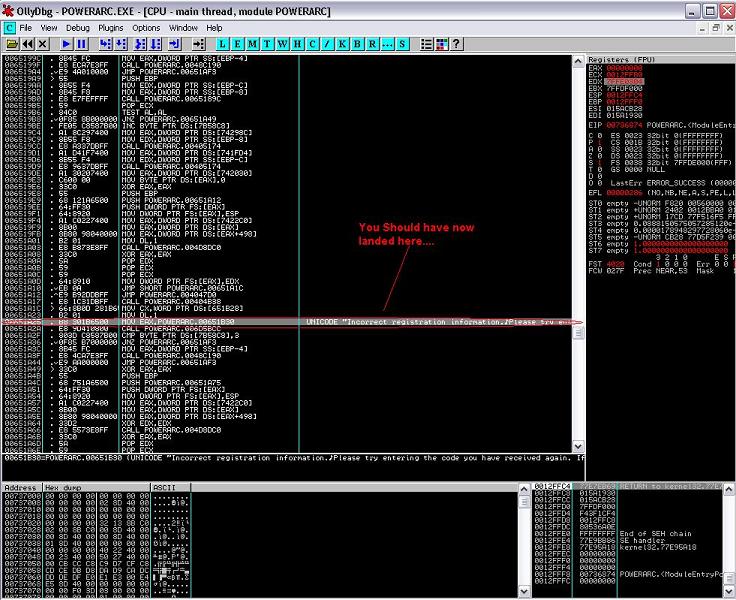Open Debugging options list icon
Viewport: 736px width, 600px height.
tap(427, 44)
